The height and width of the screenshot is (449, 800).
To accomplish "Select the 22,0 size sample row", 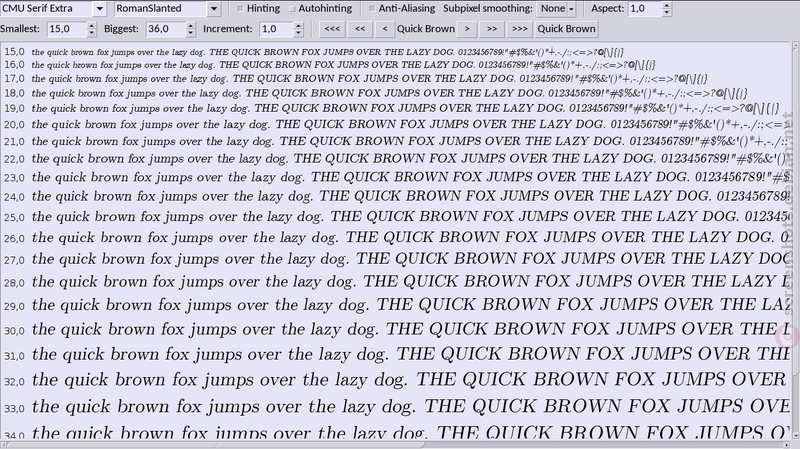I will coord(395,159).
